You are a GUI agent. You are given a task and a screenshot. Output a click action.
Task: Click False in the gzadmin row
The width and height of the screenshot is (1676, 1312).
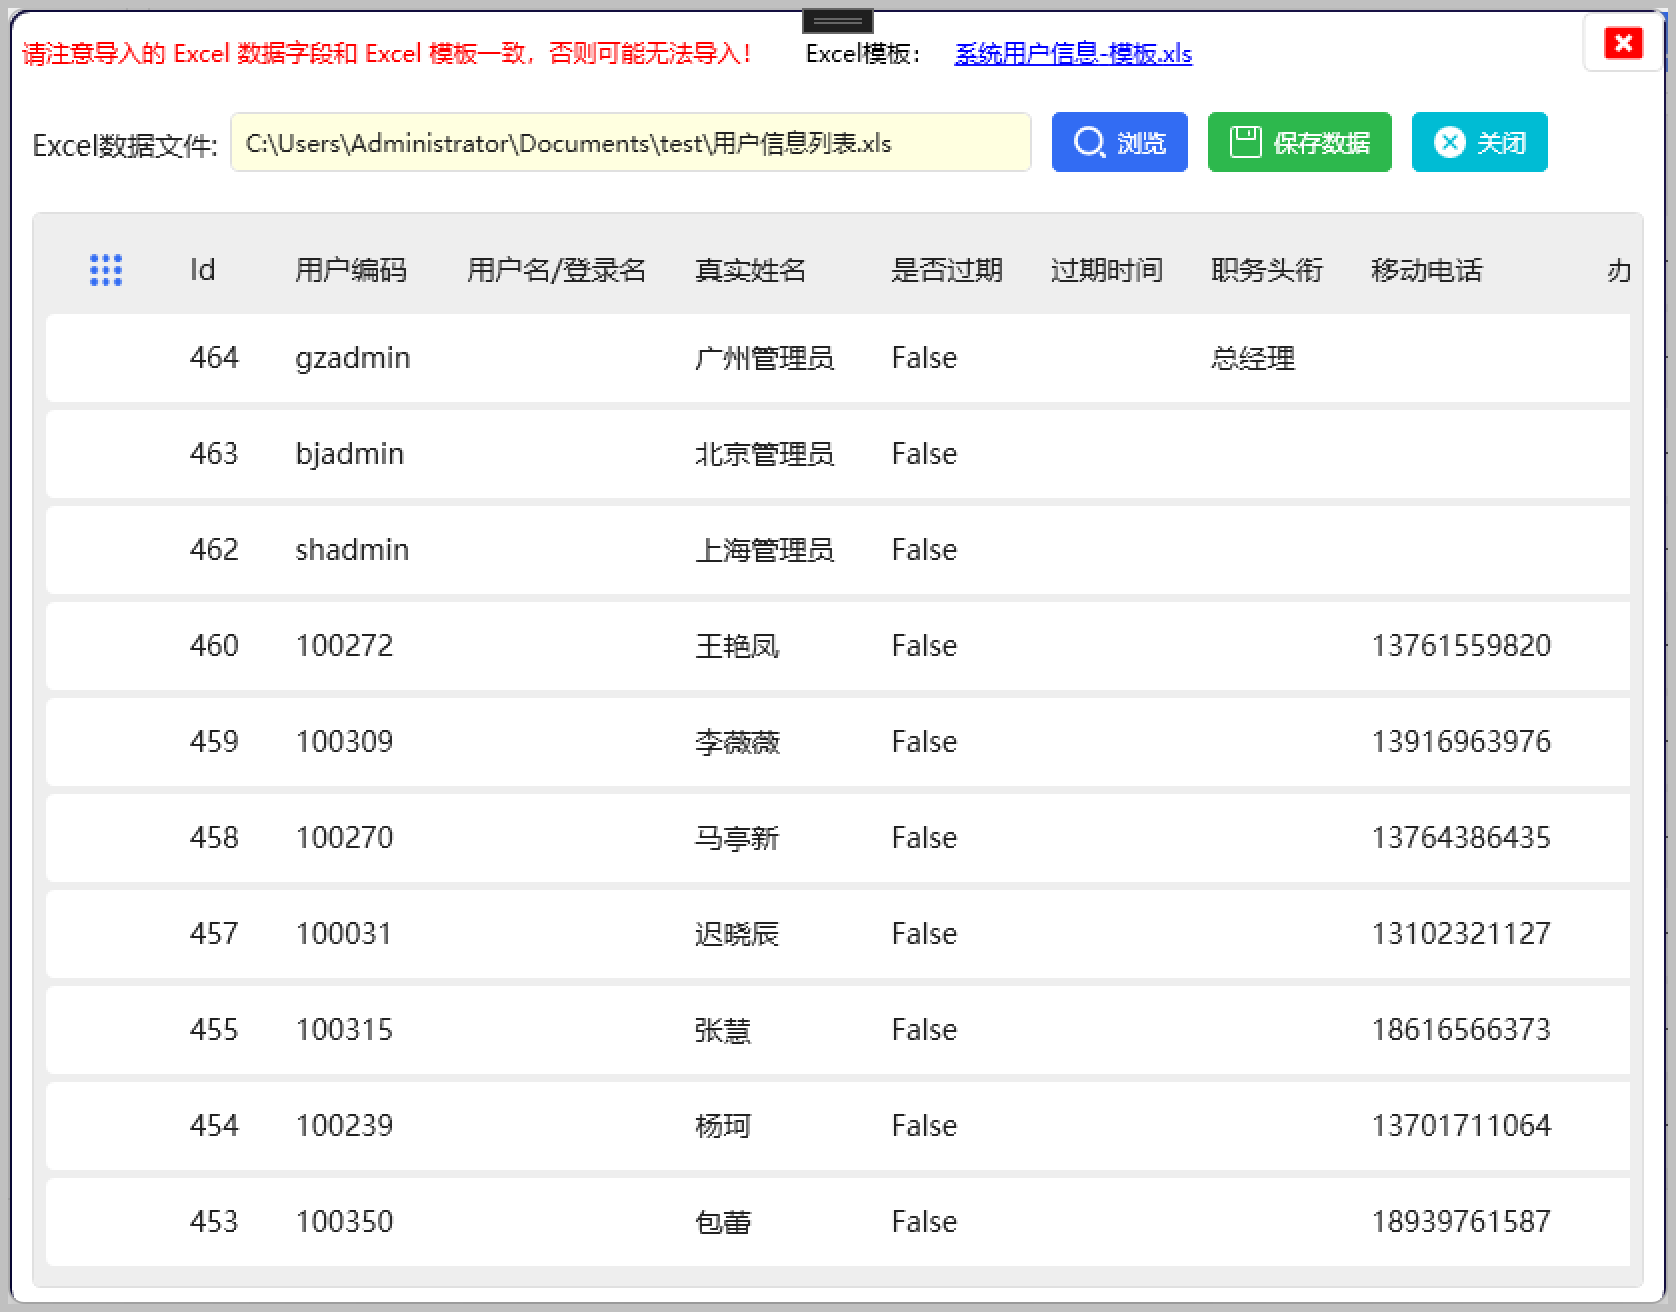924,358
